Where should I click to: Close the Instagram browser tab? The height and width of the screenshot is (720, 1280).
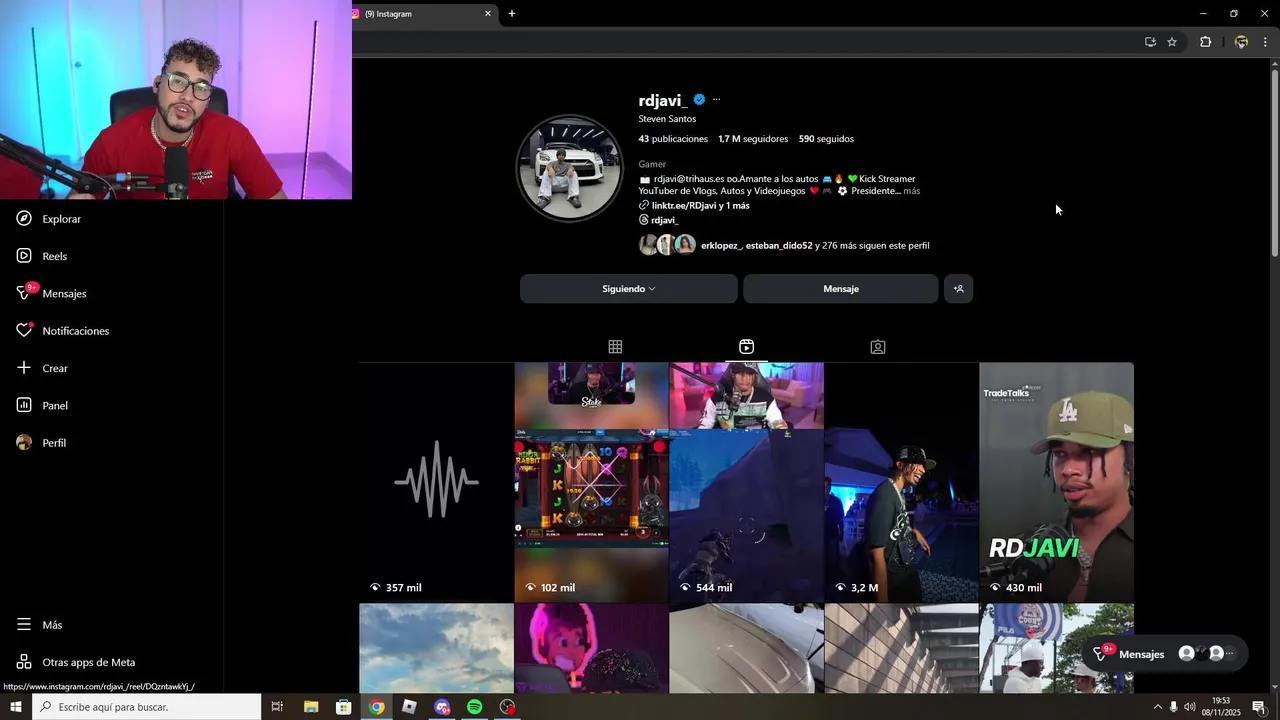[x=488, y=14]
